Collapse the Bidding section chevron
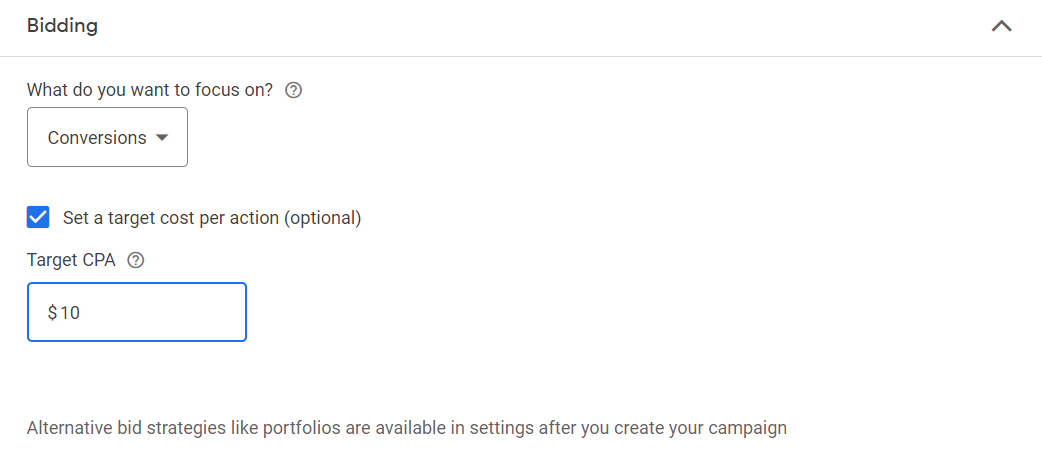This screenshot has height=452, width=1042. pyautogui.click(x=1001, y=27)
